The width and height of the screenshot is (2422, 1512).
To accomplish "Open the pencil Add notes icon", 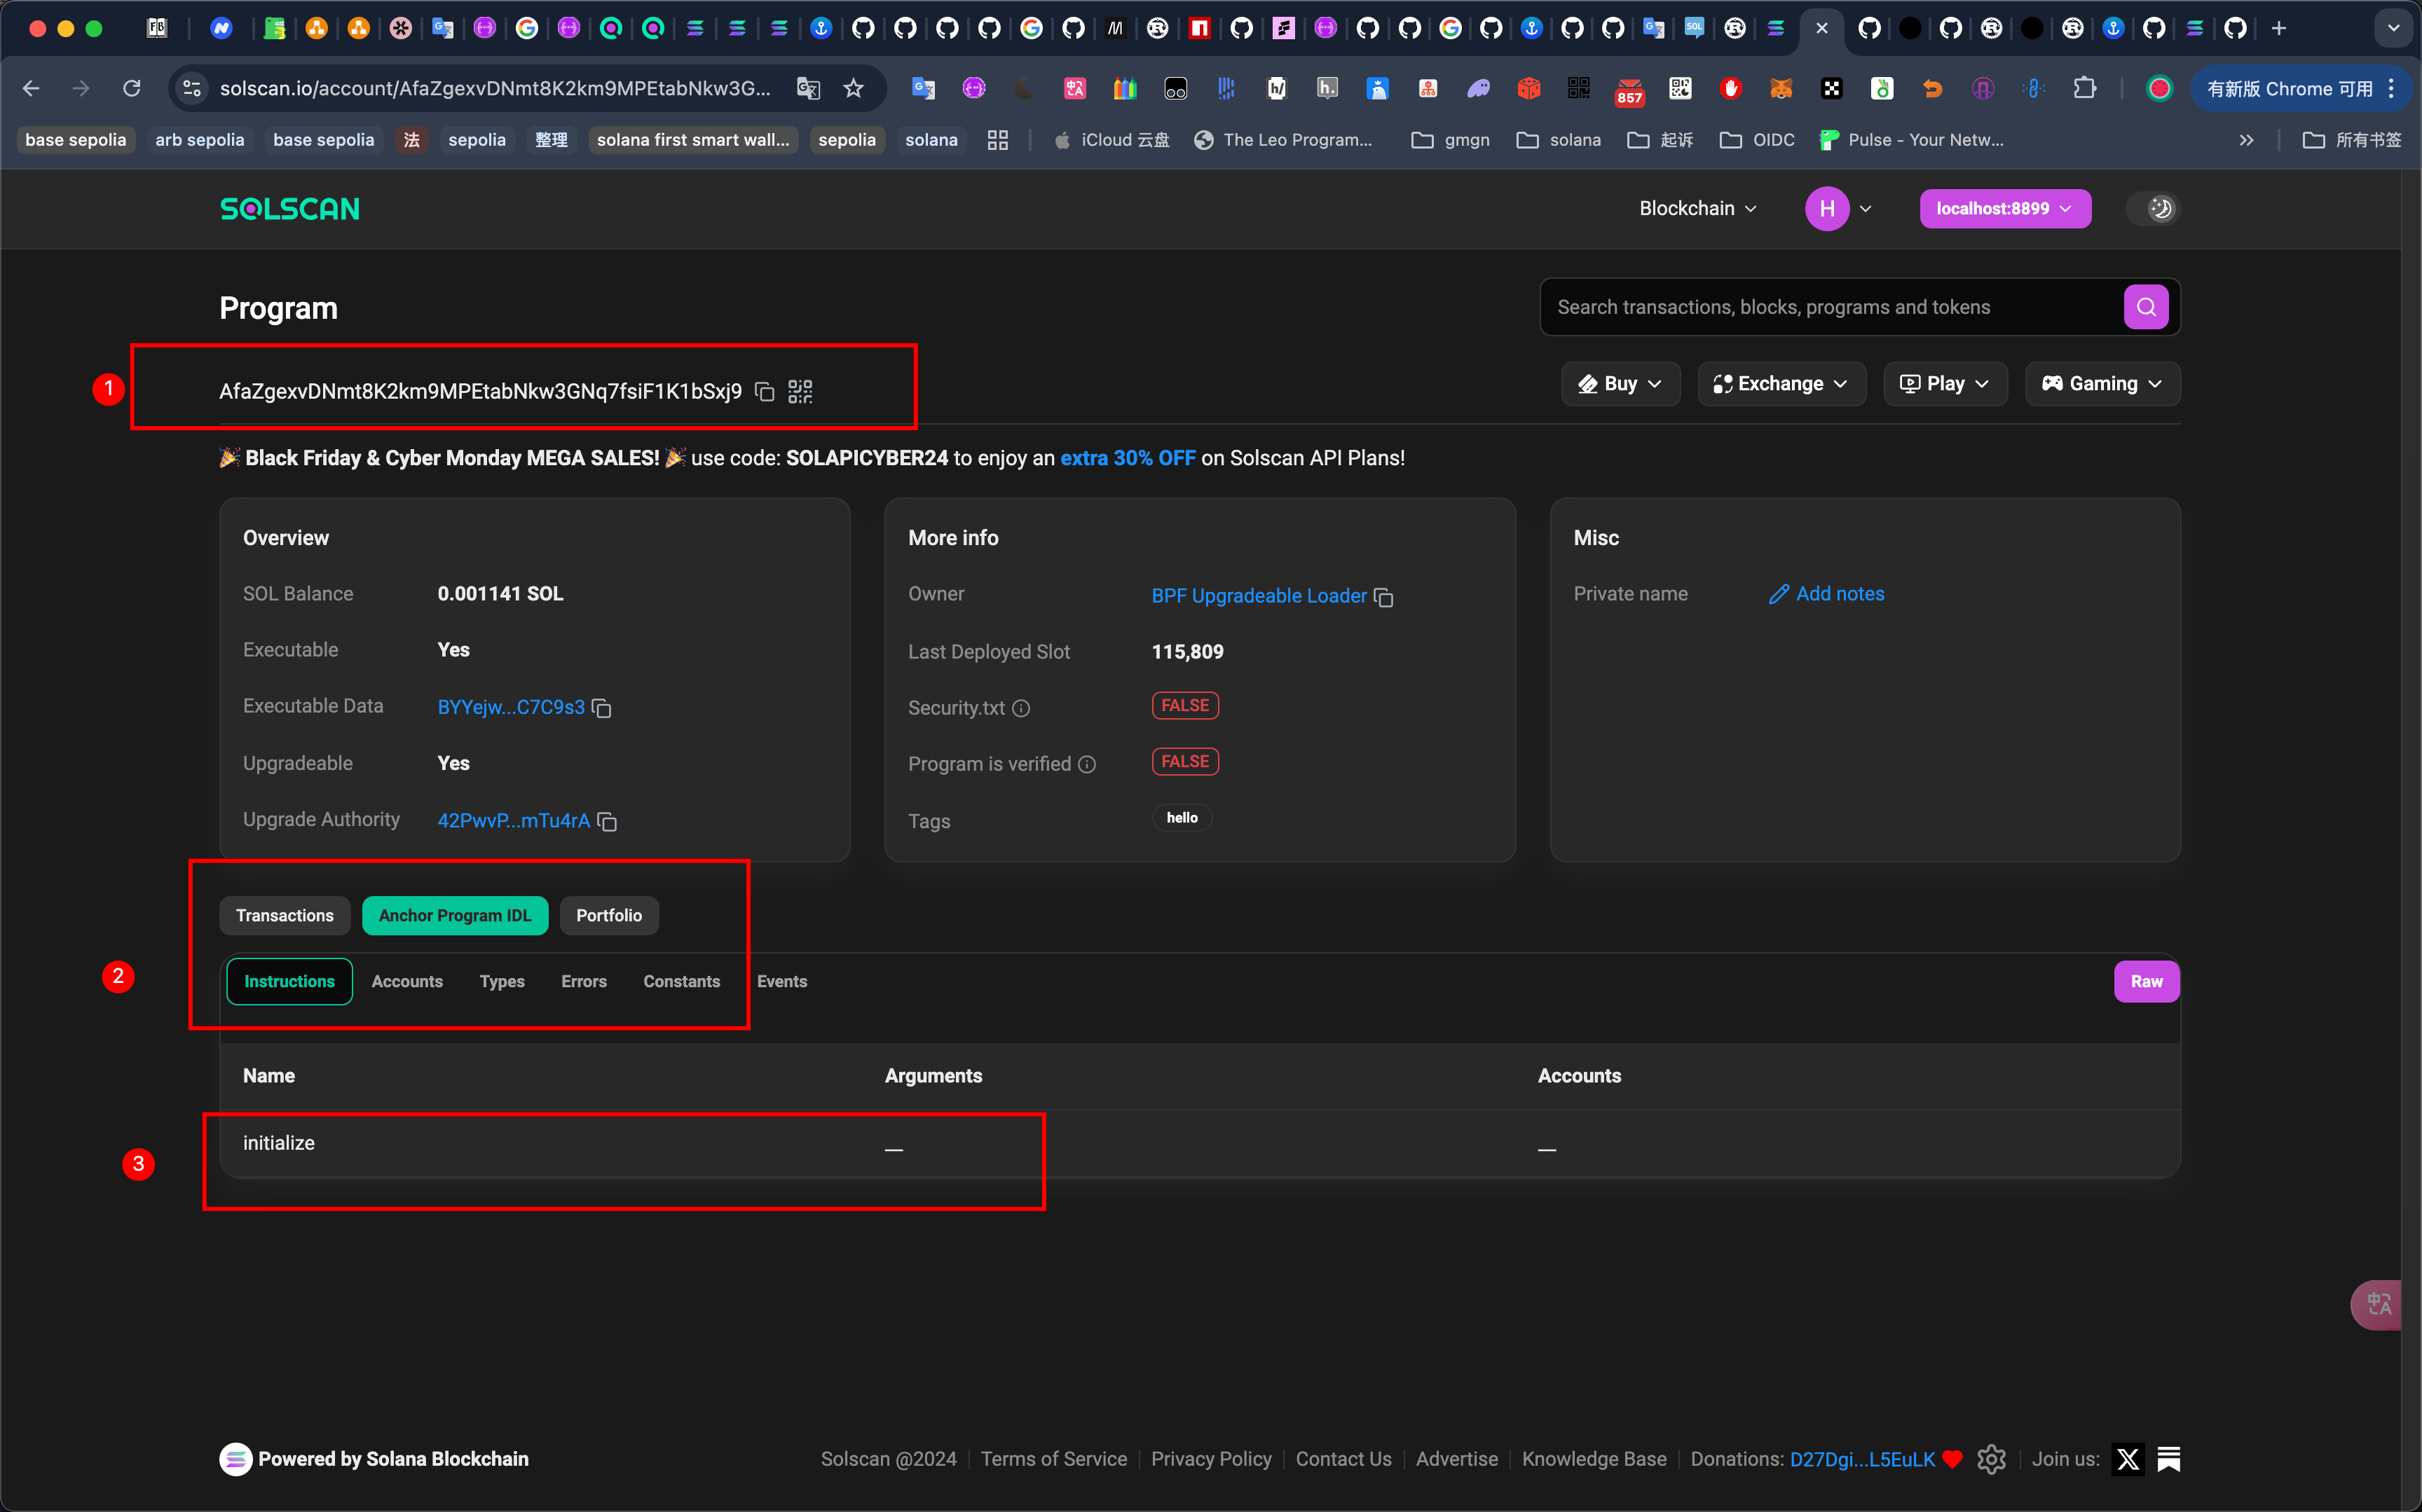I will (x=1779, y=594).
